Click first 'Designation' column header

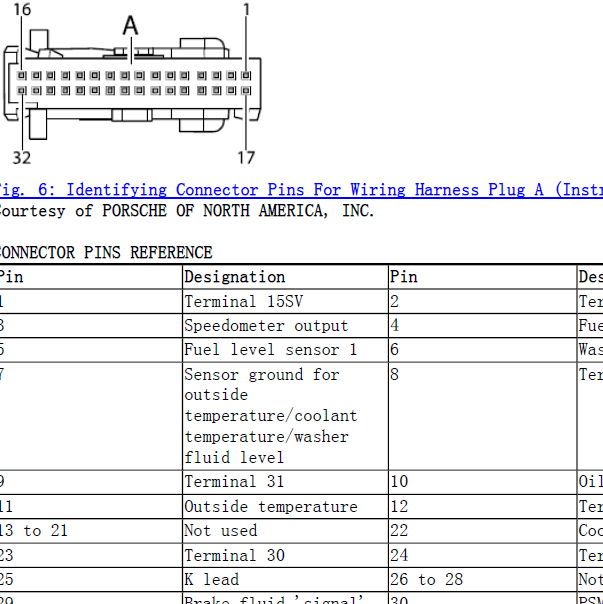tap(285, 277)
